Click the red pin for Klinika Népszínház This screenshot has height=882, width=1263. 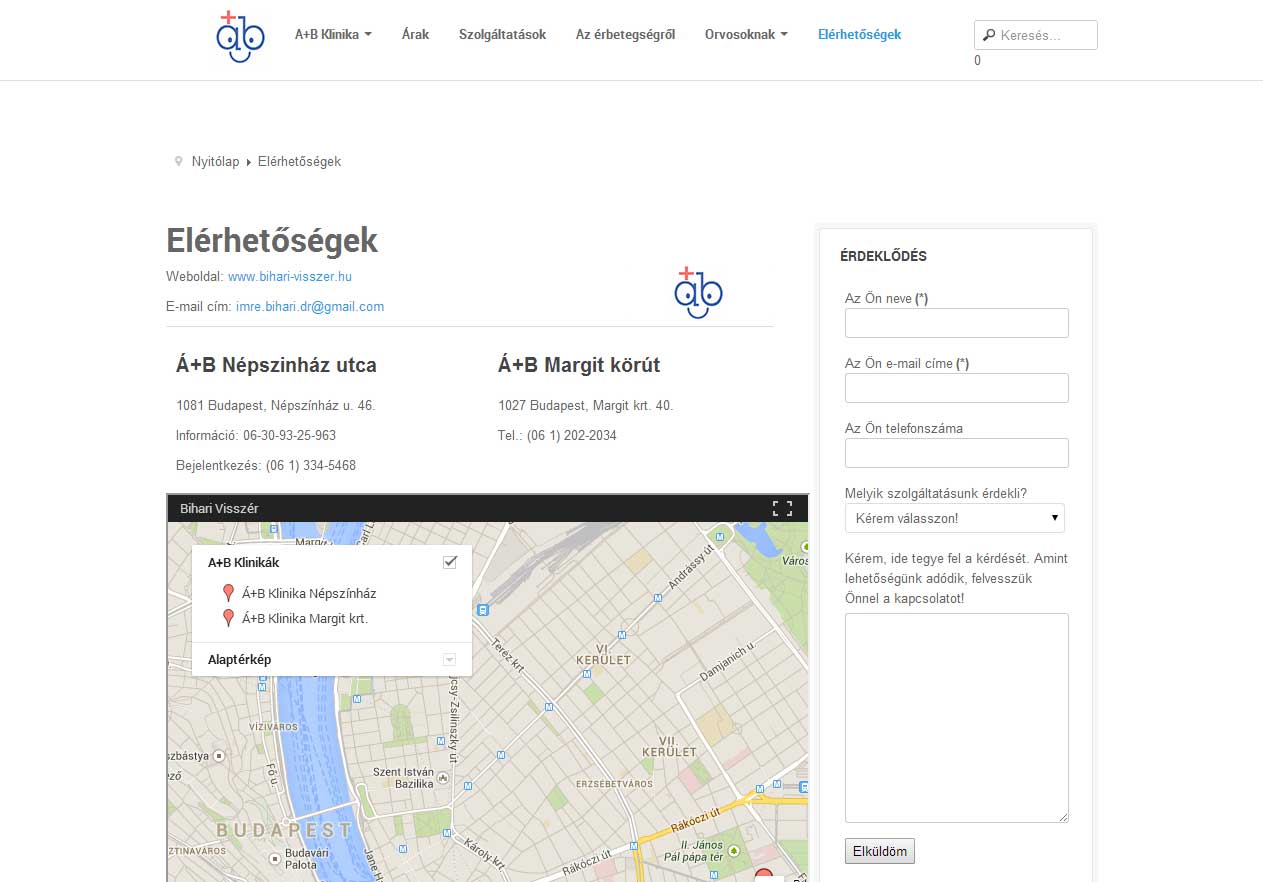pos(228,593)
